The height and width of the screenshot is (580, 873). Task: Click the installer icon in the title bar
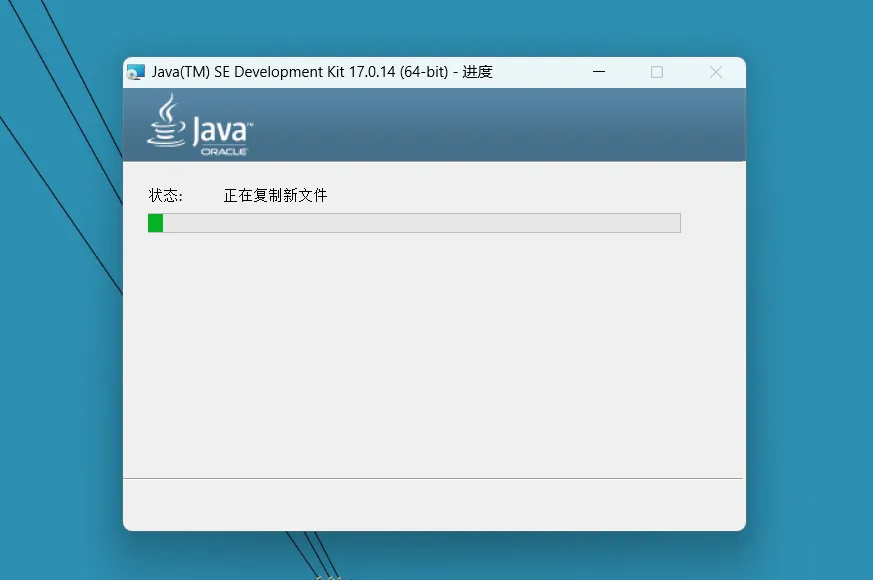(x=136, y=72)
